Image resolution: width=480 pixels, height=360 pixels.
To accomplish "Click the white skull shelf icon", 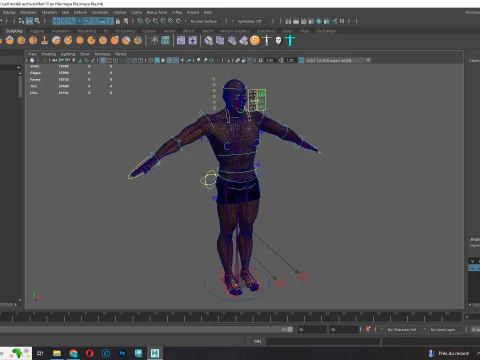I will pyautogui.click(x=278, y=41).
